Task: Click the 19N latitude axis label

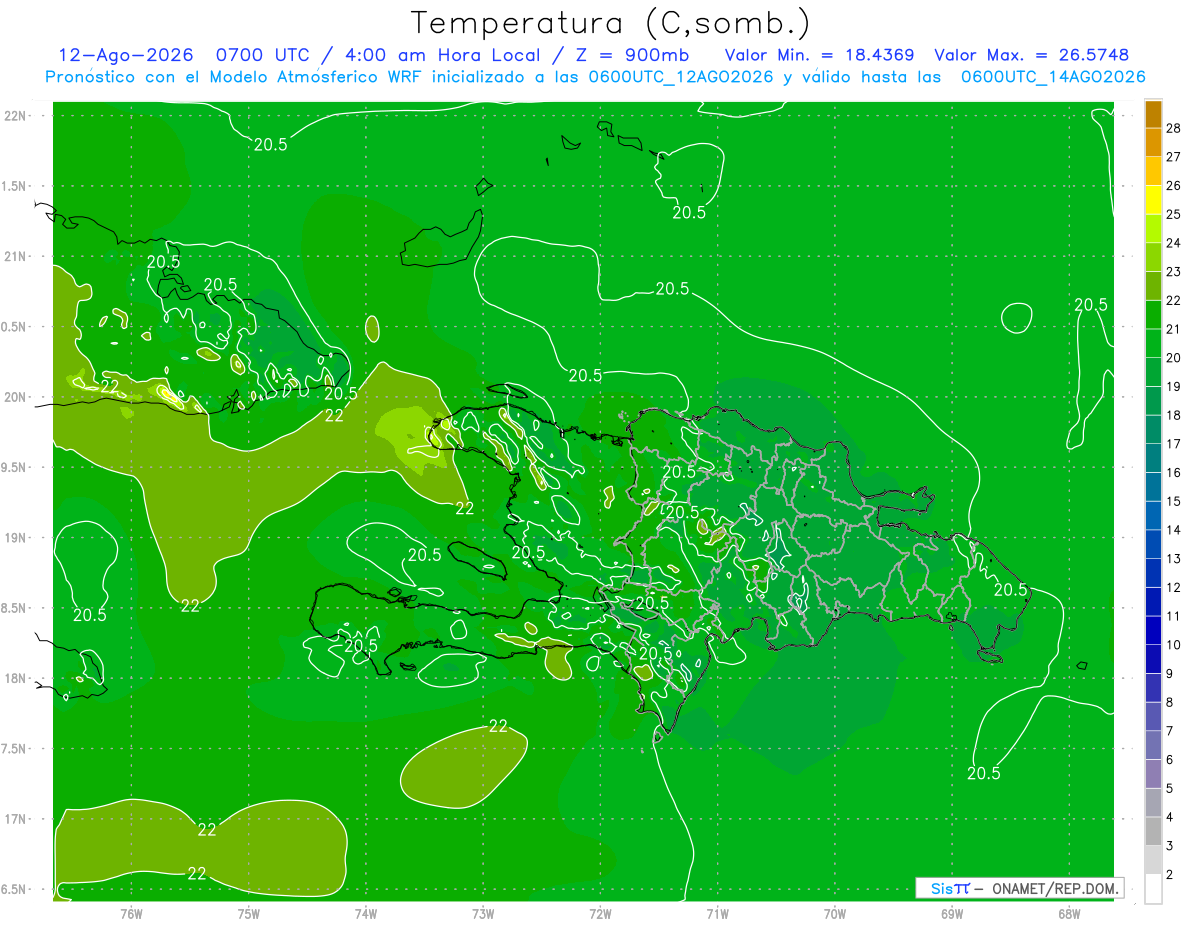Action: pyautogui.click(x=16, y=538)
